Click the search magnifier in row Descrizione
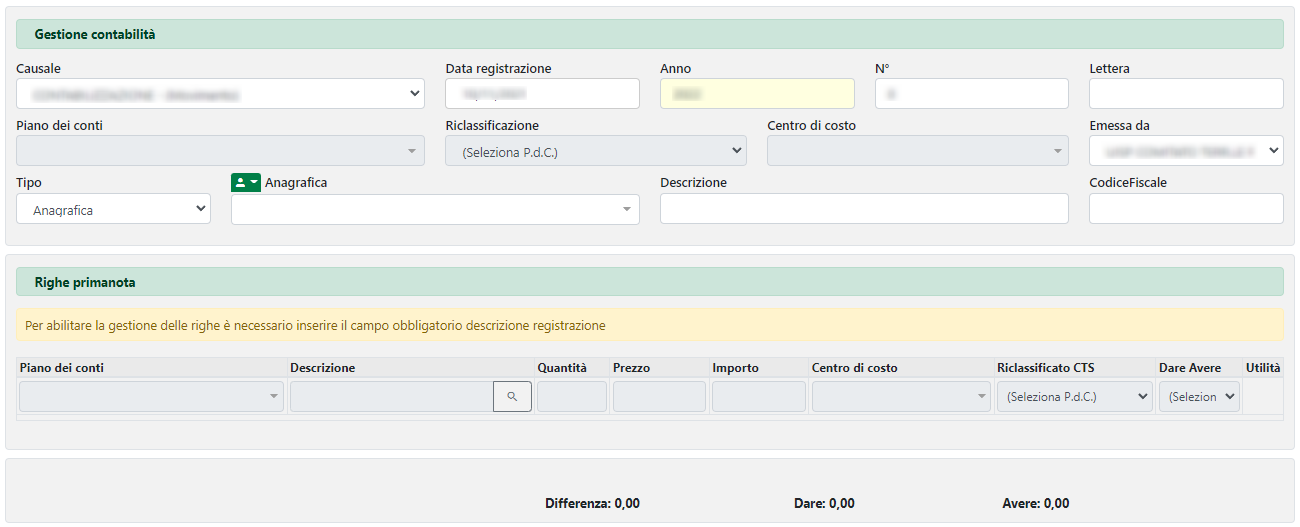 512,397
